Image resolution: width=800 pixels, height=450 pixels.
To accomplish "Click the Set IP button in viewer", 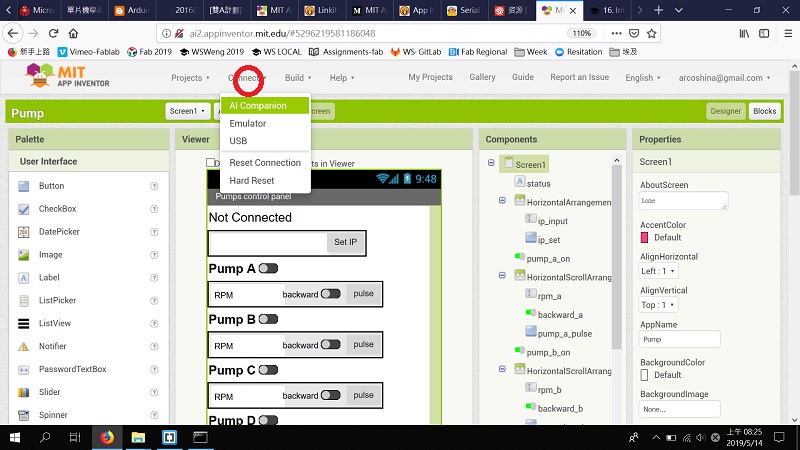I will coord(345,242).
